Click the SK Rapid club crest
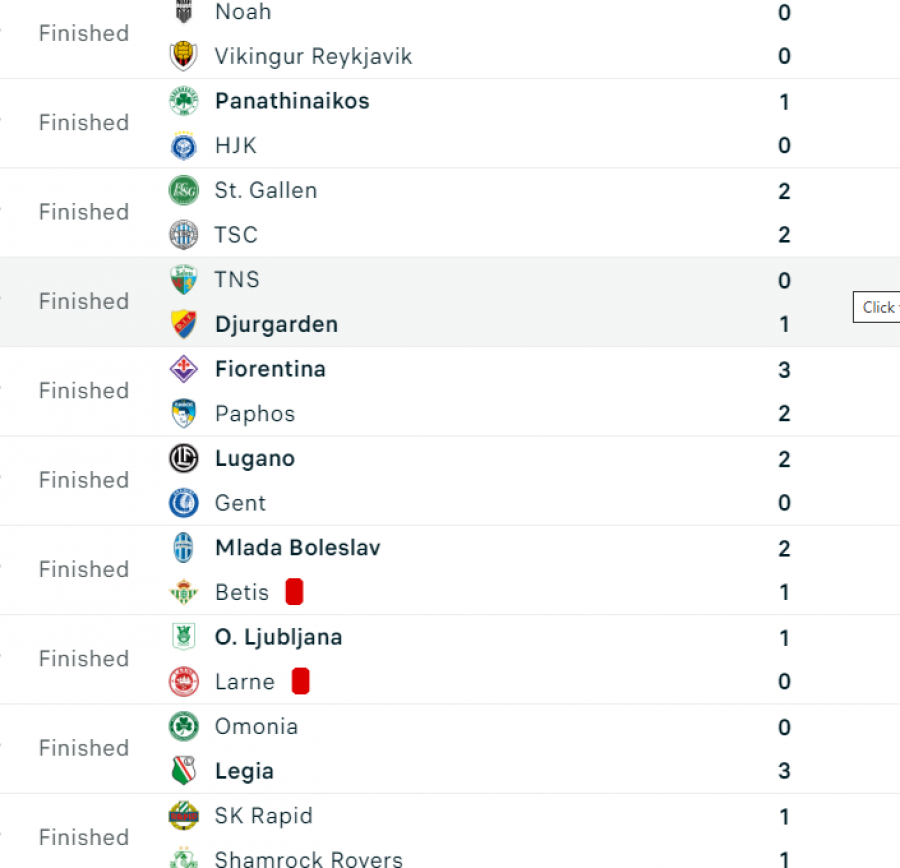The height and width of the screenshot is (868, 900). 184,816
